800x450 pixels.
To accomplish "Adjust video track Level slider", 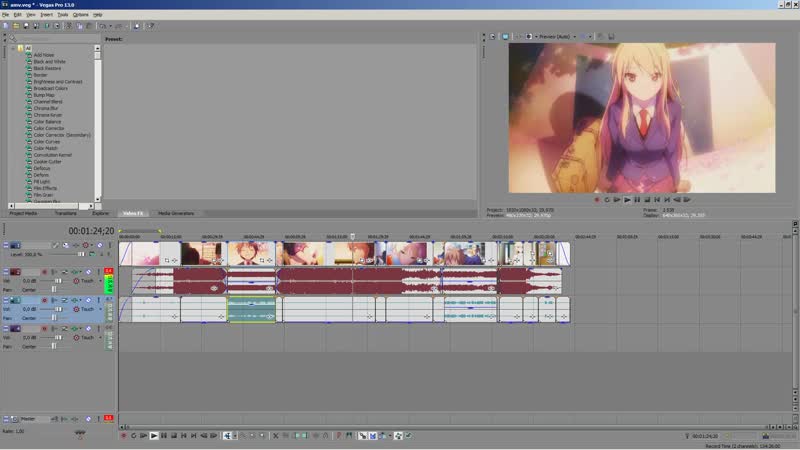I will pyautogui.click(x=81, y=254).
